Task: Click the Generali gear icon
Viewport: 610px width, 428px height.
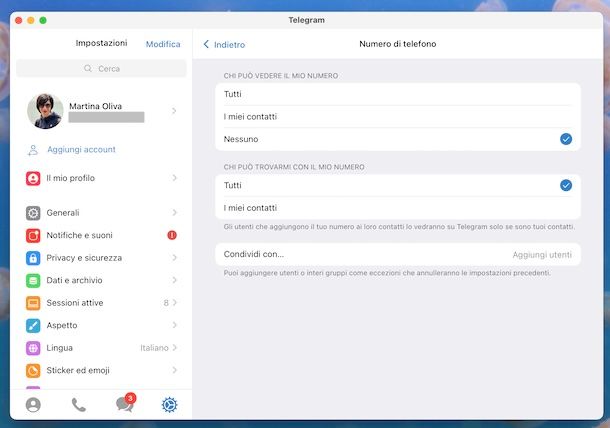Action: coord(33,213)
